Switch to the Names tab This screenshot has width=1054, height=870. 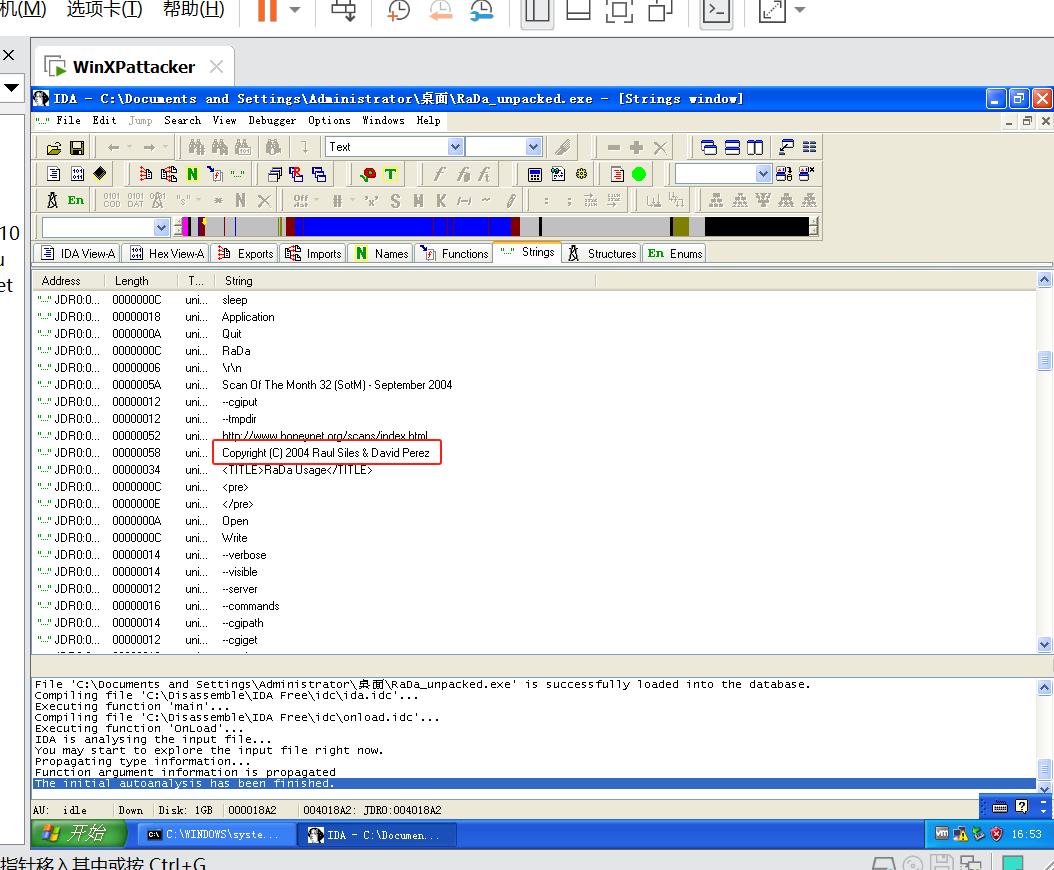(381, 253)
